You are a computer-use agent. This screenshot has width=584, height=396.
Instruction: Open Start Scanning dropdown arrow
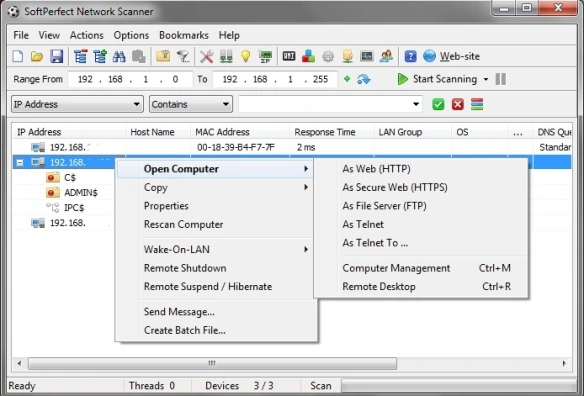486,79
